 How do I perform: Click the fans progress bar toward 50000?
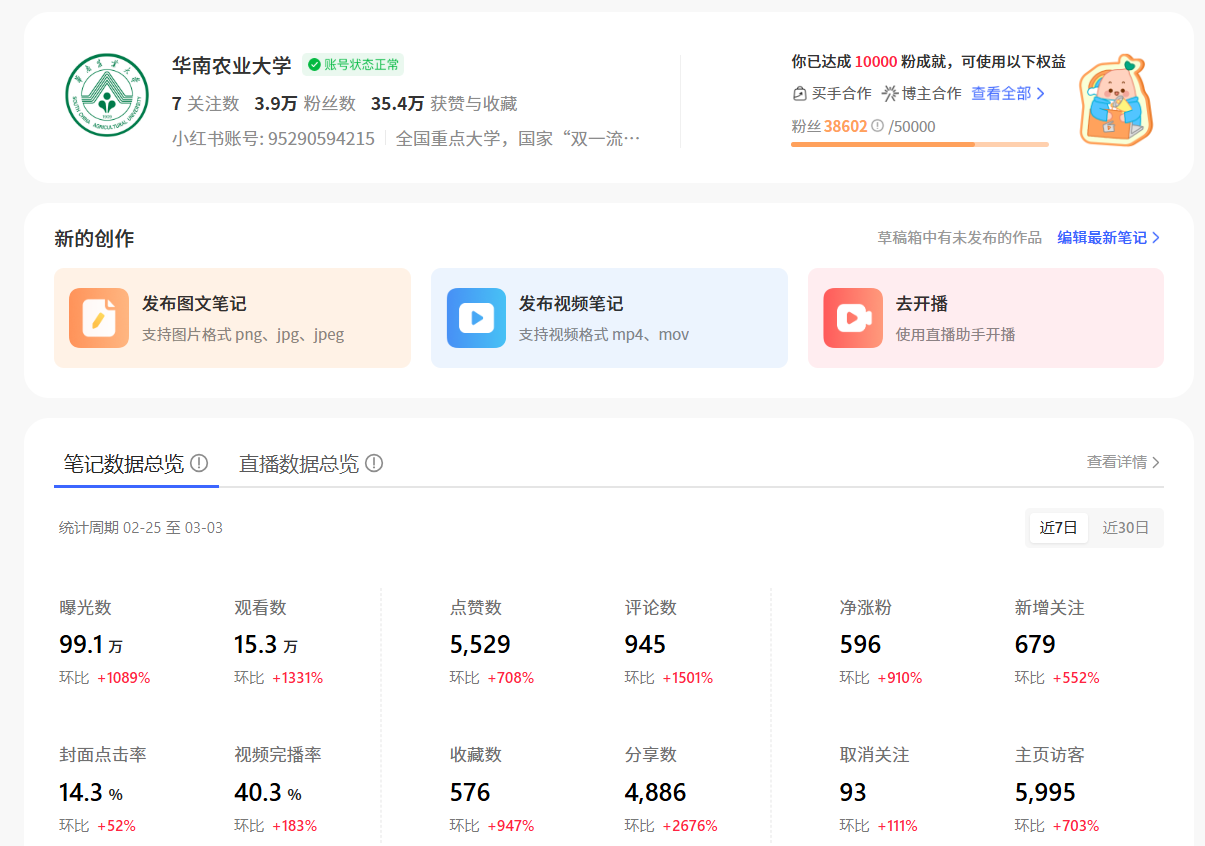click(920, 144)
